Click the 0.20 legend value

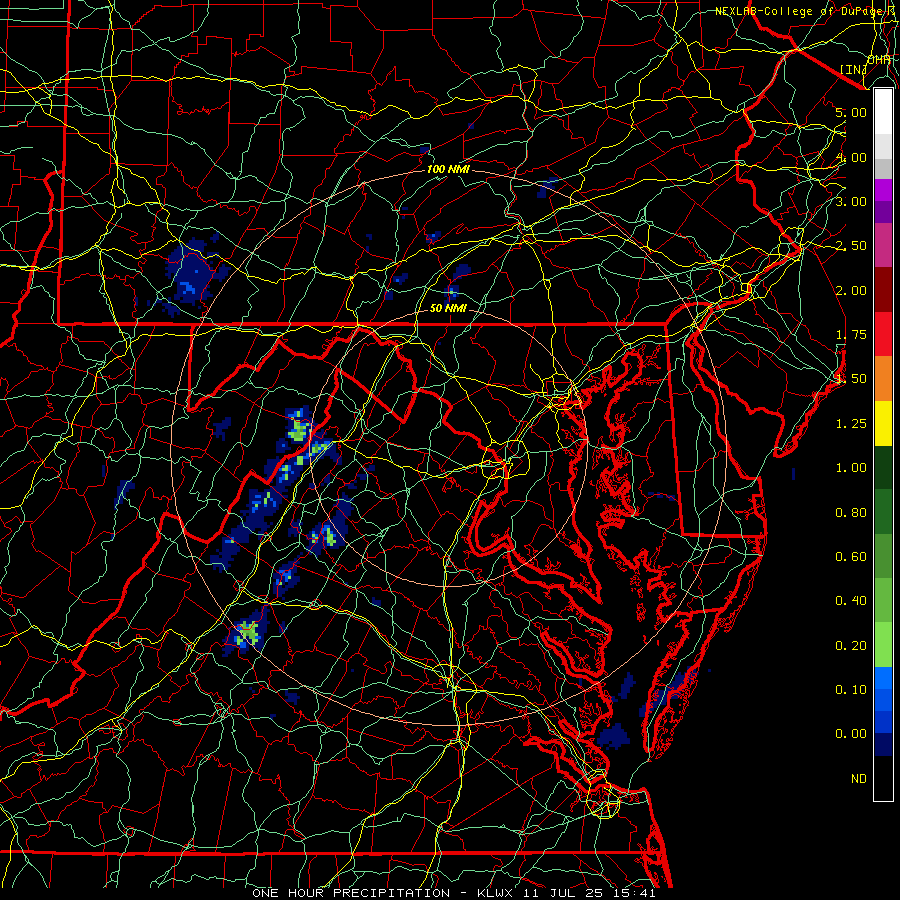851,646
